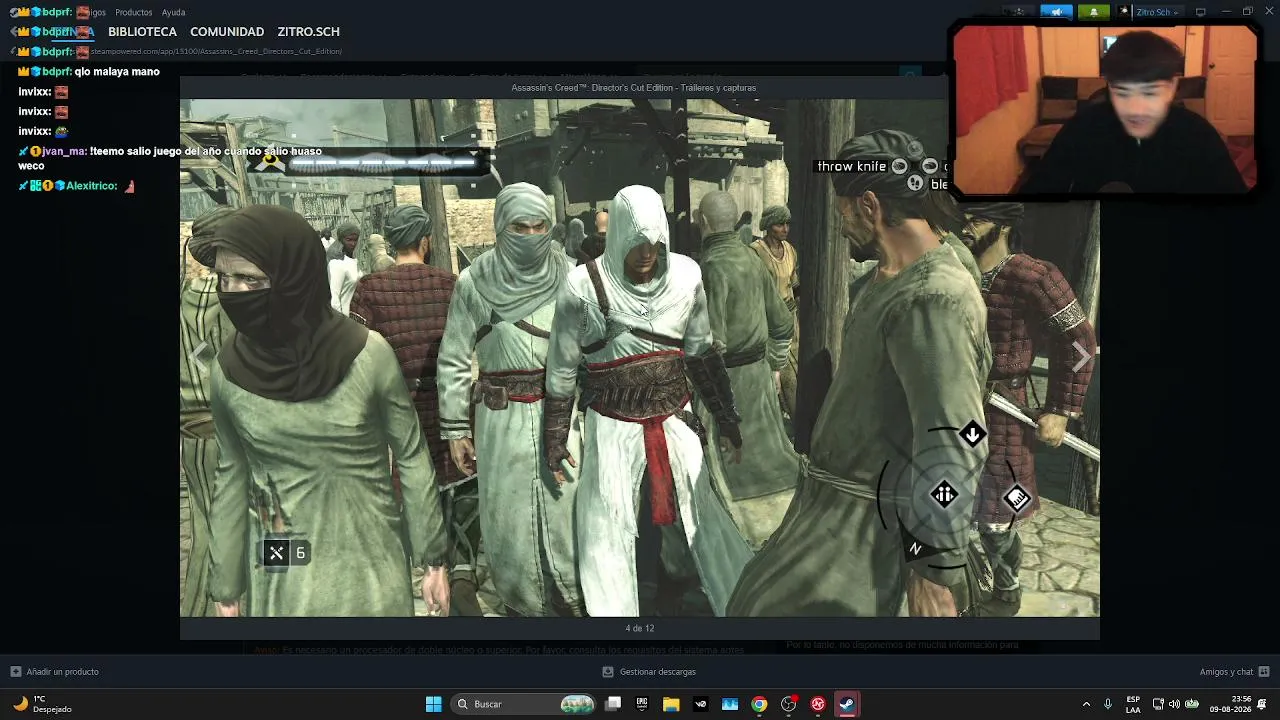The width and height of the screenshot is (1280, 720).
Task: Open the 'Amigos y chat' panel
Action: coord(1234,672)
